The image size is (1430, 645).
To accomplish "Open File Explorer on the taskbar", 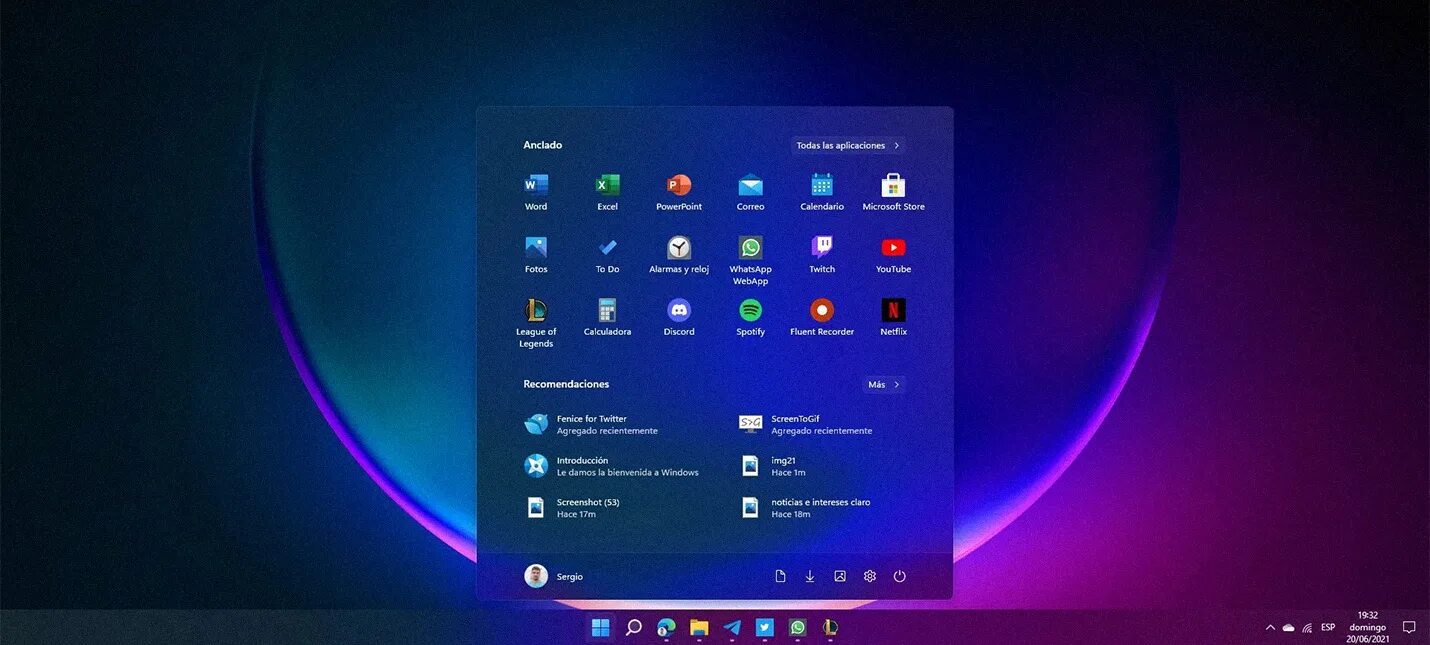I will (699, 628).
